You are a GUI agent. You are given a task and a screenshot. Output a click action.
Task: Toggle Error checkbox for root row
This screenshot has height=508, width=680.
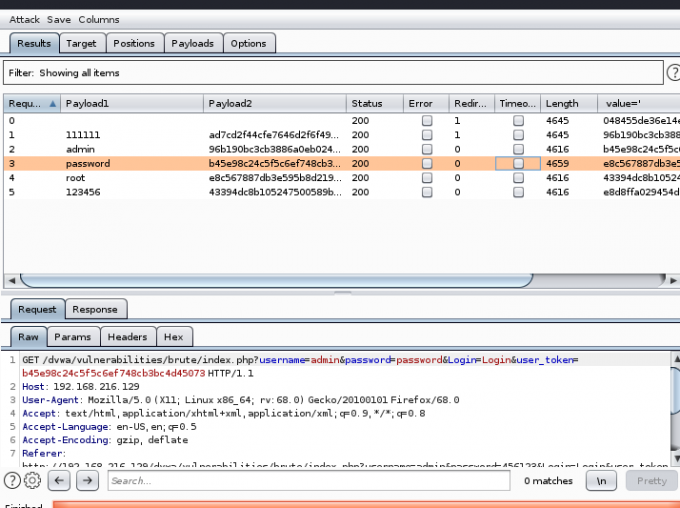[x=427, y=178]
